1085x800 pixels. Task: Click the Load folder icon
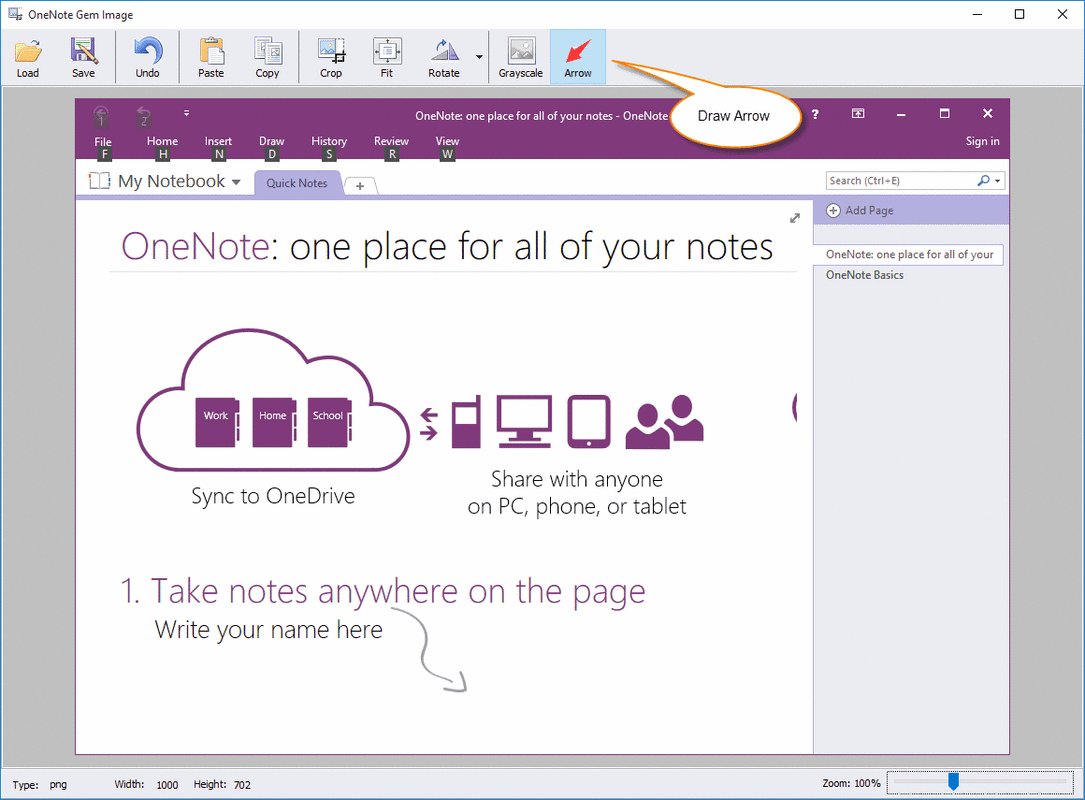point(28,57)
